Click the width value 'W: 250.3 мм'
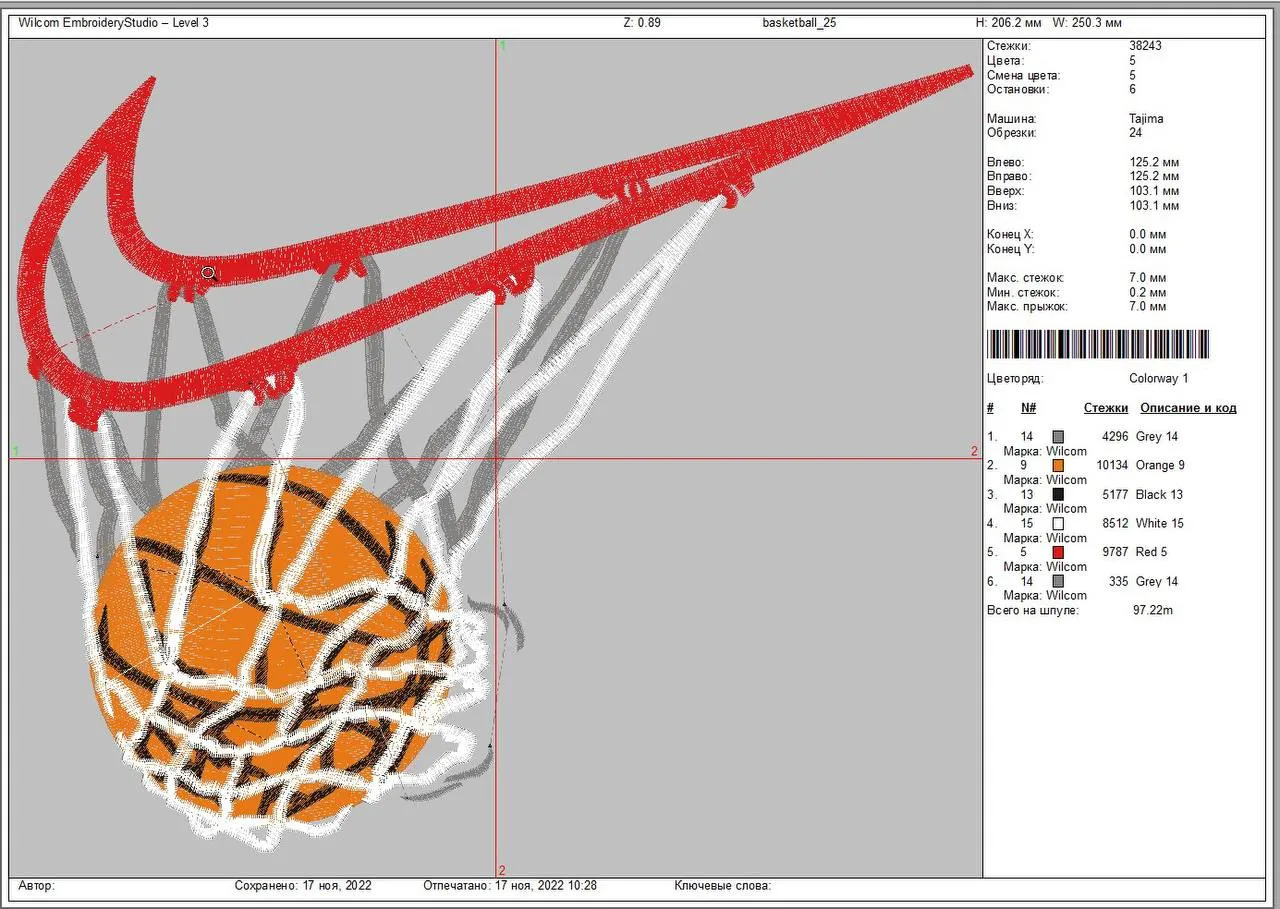Viewport: 1280px width, 909px height. [x=1088, y=22]
